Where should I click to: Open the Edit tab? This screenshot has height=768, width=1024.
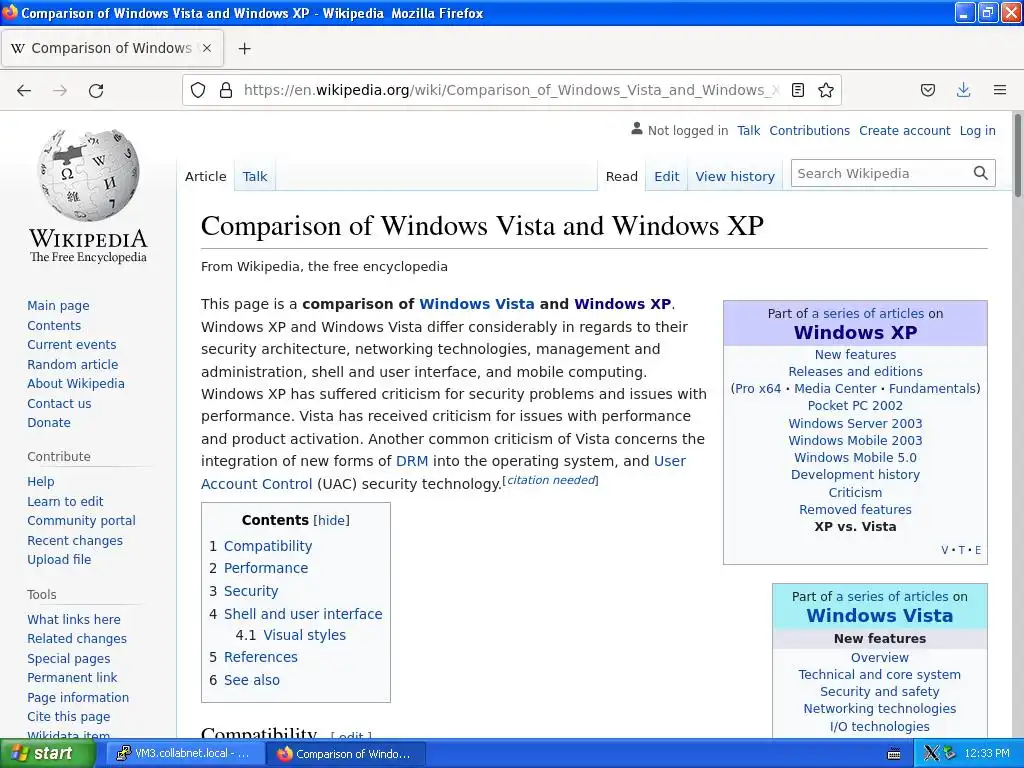pos(666,176)
